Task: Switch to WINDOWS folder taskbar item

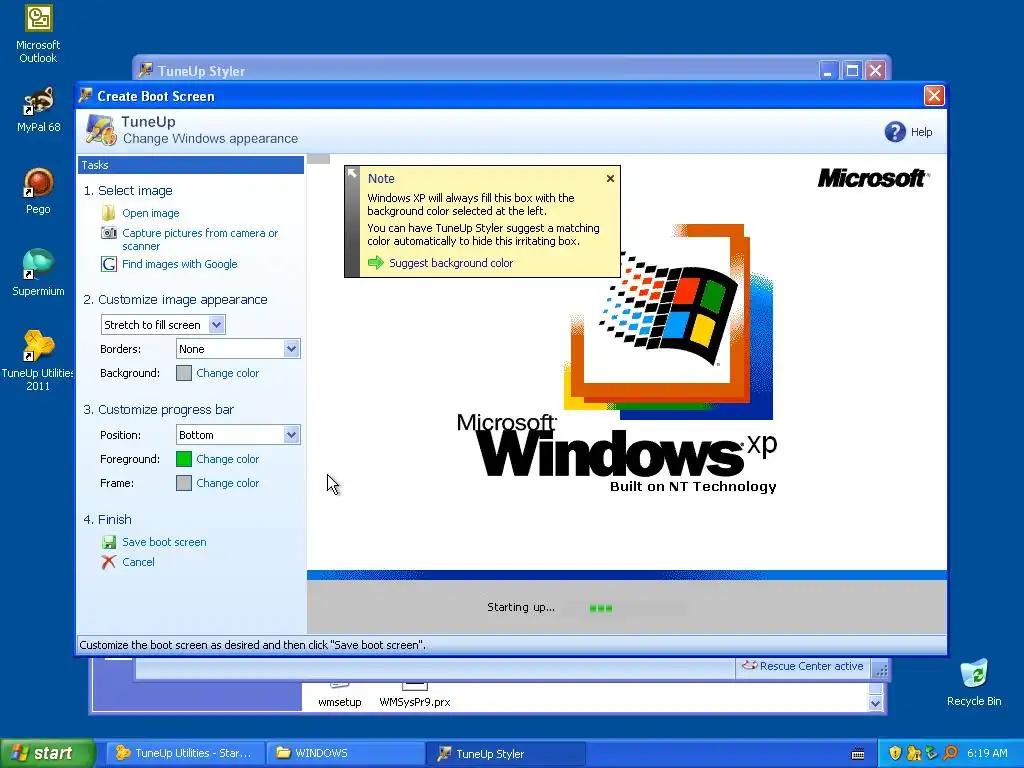Action: 345,753
